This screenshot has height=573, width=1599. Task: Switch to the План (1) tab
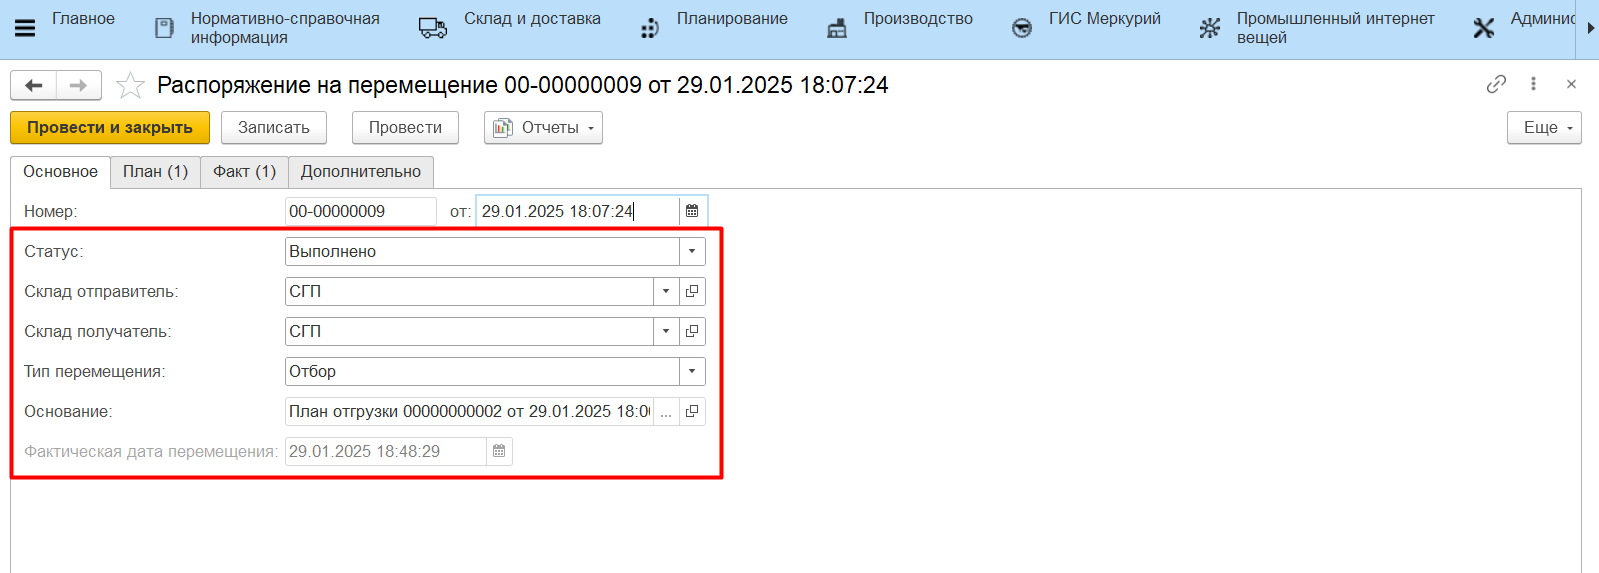(155, 172)
